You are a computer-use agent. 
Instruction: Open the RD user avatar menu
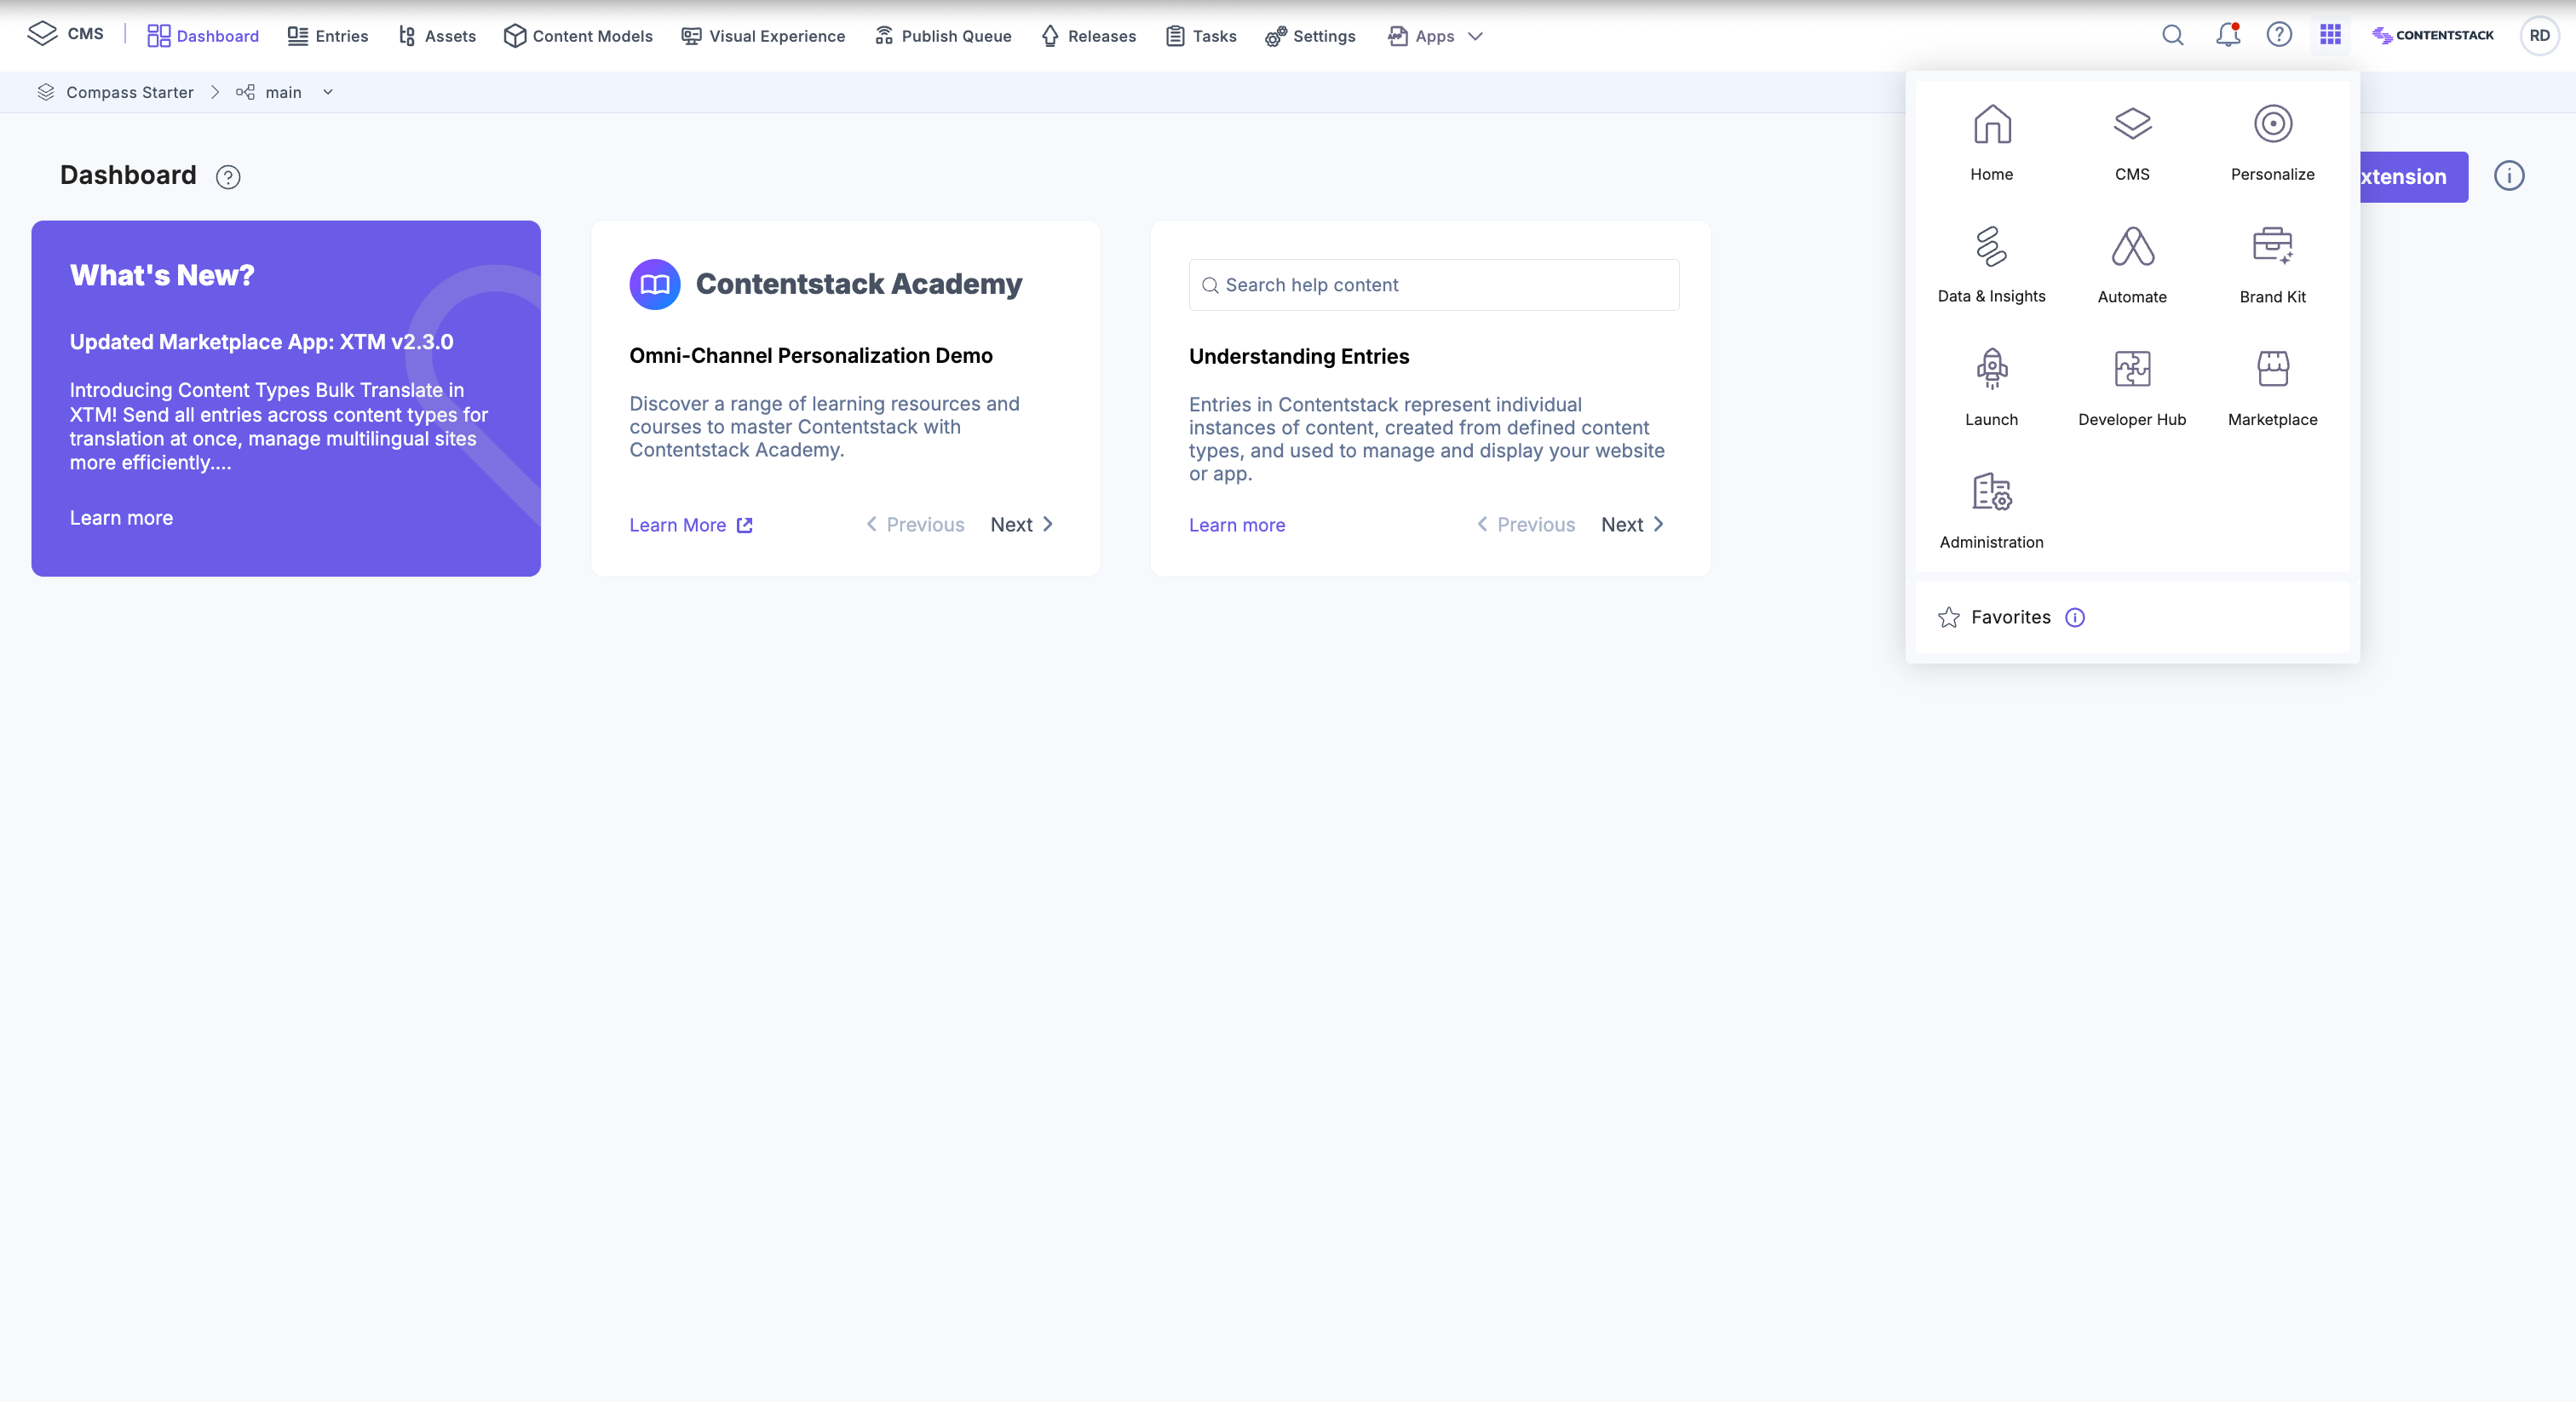point(2539,35)
